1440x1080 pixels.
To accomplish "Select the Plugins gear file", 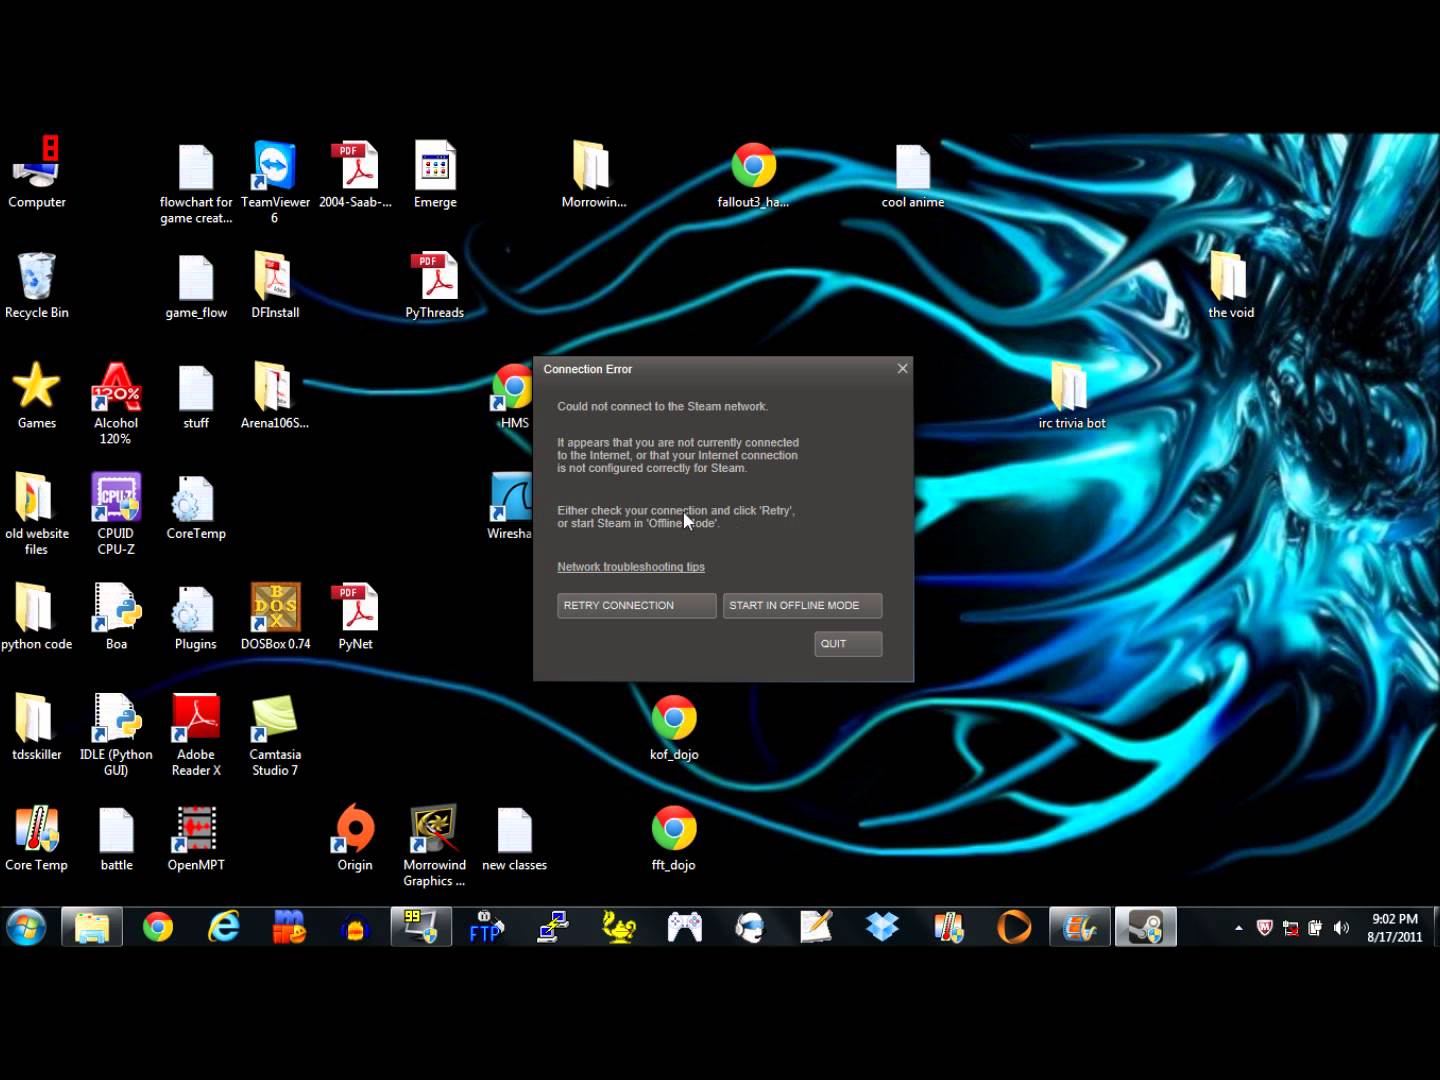I will point(196,617).
